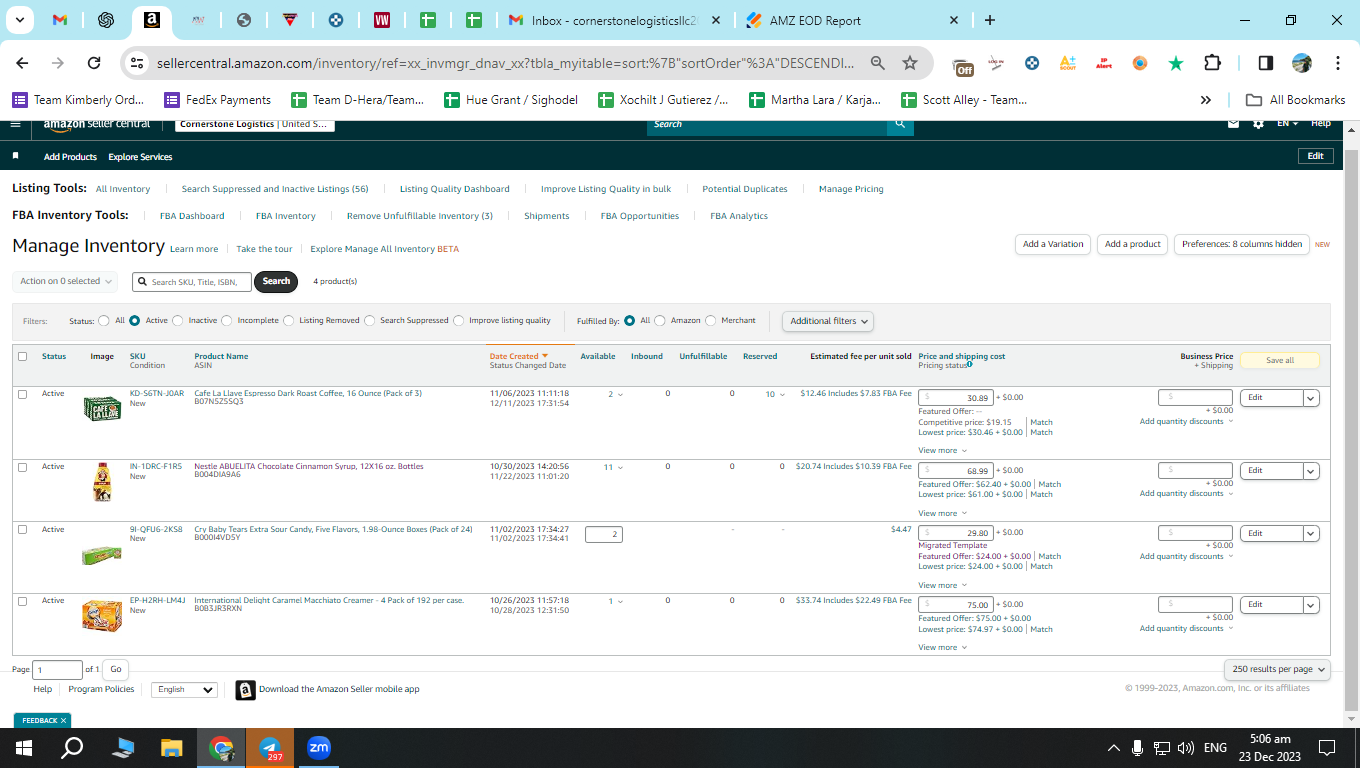Check the Cafe La Llave row checkbox

click(23, 394)
